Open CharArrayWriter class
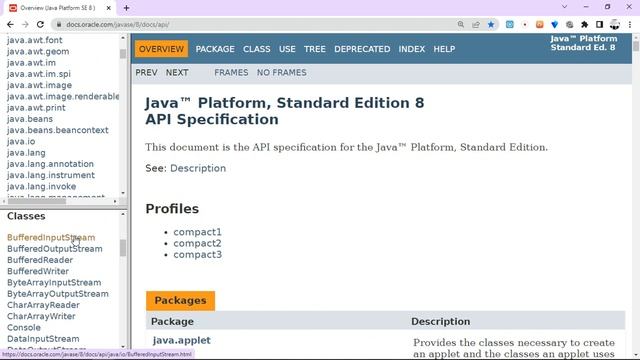The height and width of the screenshot is (360, 640). click(x=41, y=316)
